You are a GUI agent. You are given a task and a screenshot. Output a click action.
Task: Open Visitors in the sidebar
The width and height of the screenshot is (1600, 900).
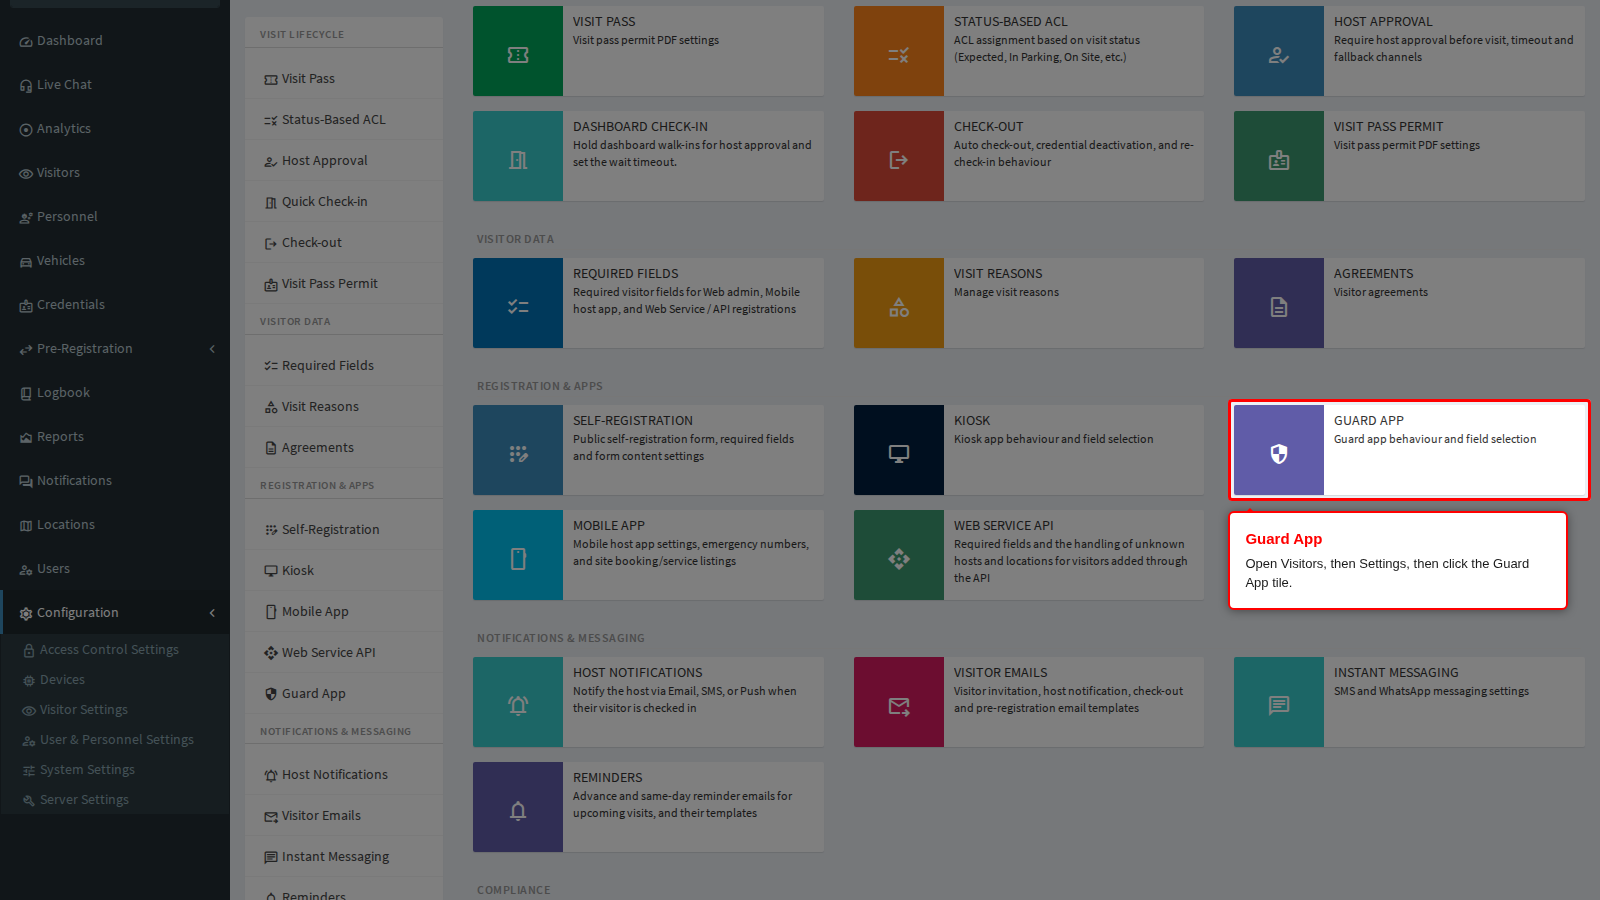(115, 173)
